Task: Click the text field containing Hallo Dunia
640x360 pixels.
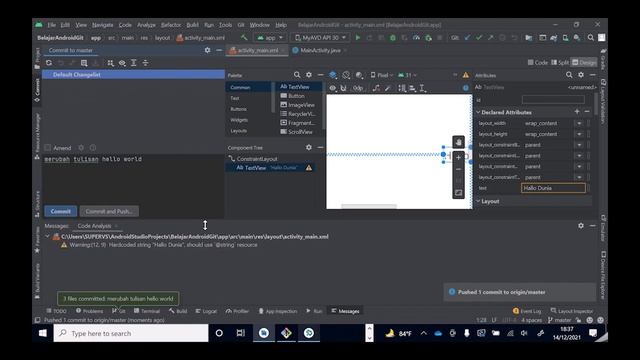Action: tap(553, 188)
